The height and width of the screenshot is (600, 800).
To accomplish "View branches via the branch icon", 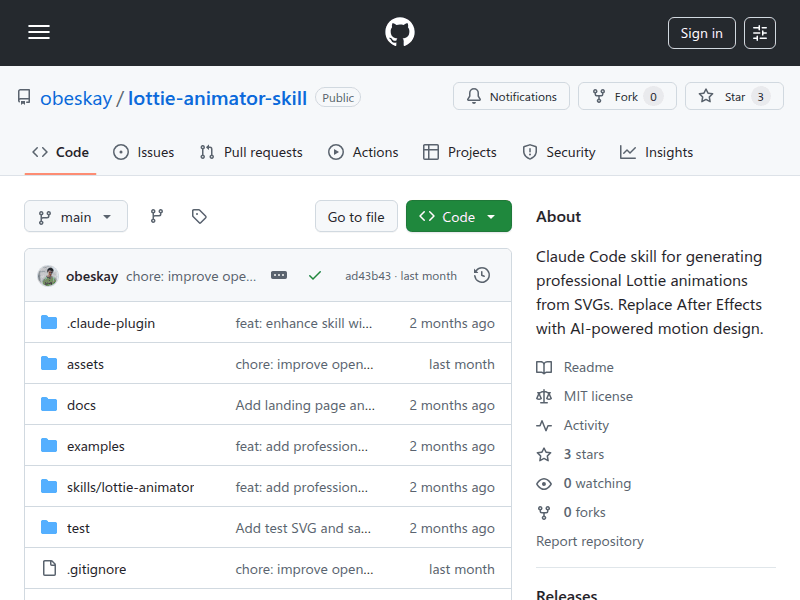I will point(157,217).
